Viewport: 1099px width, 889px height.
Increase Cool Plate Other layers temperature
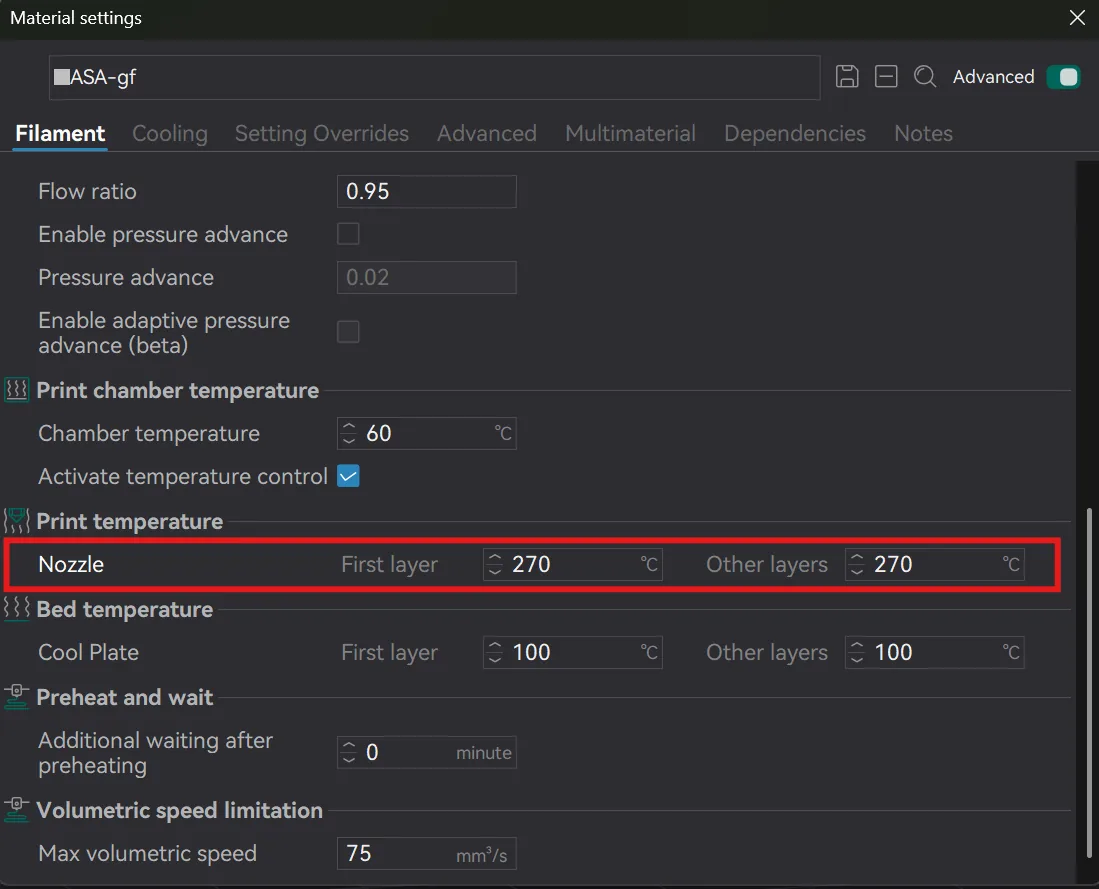tap(856, 646)
